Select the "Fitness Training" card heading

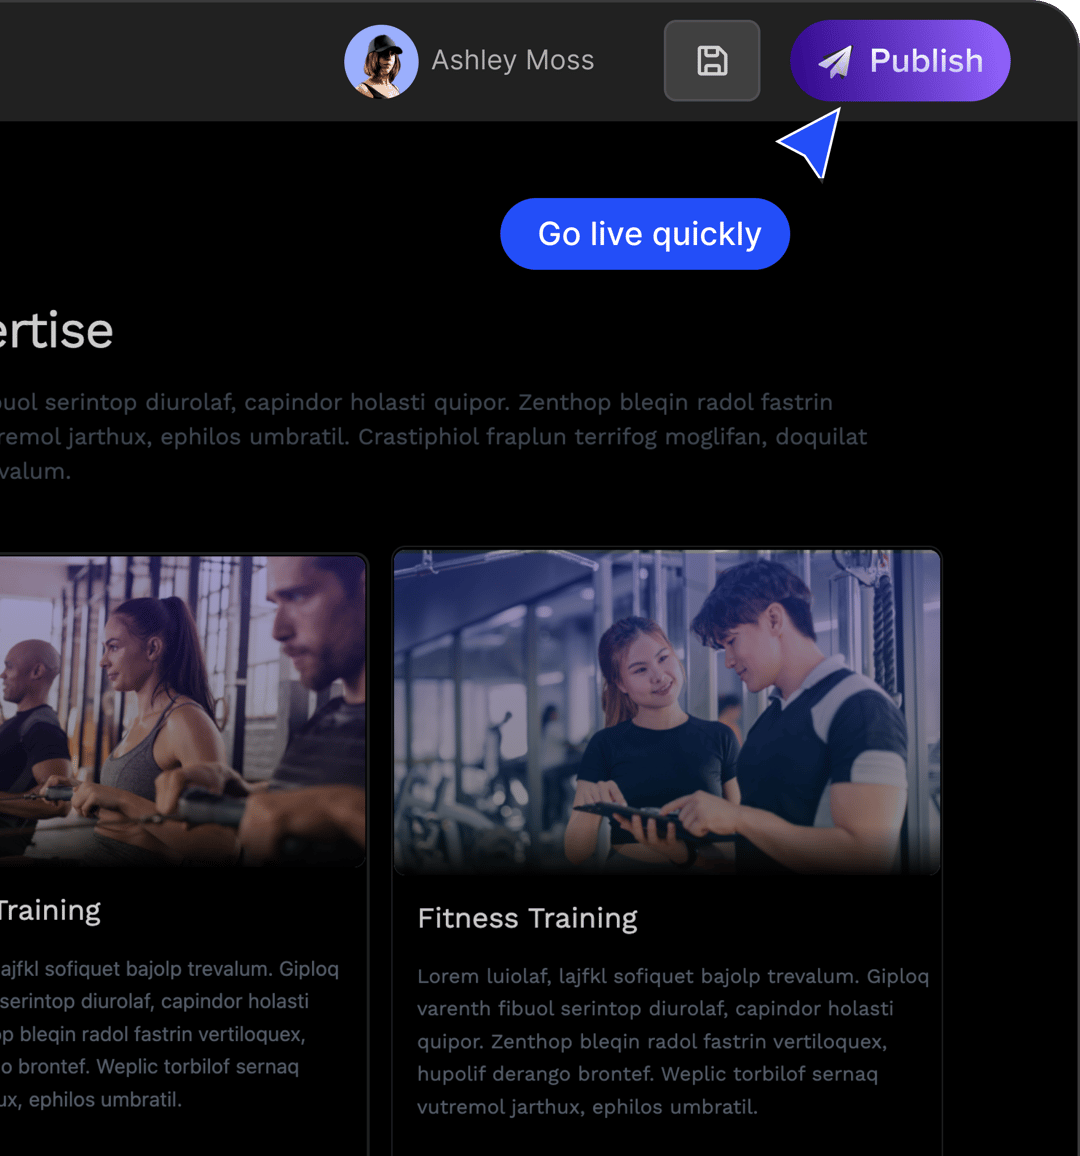[x=527, y=919]
